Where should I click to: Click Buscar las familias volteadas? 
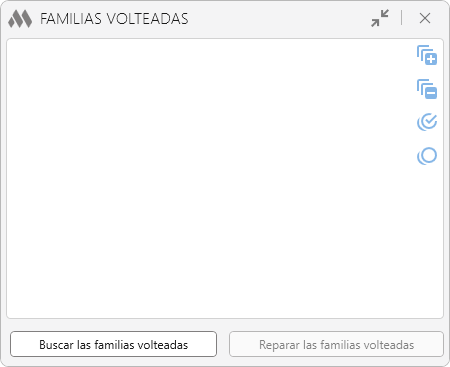pos(113,344)
